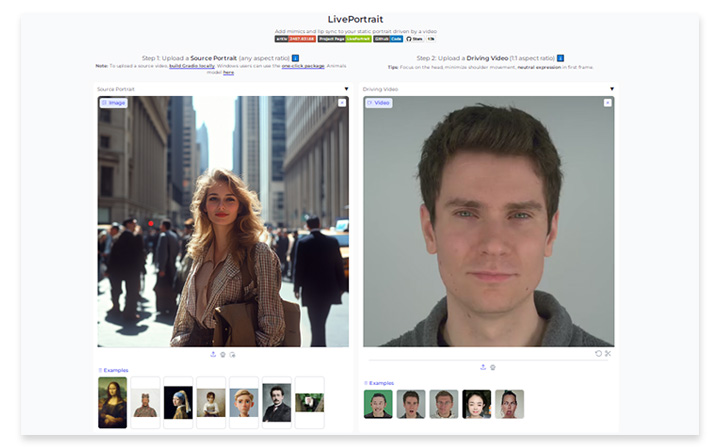Click the clipboard paste icon under Source Portrait
The width and height of the screenshot is (720, 448).
click(x=232, y=354)
